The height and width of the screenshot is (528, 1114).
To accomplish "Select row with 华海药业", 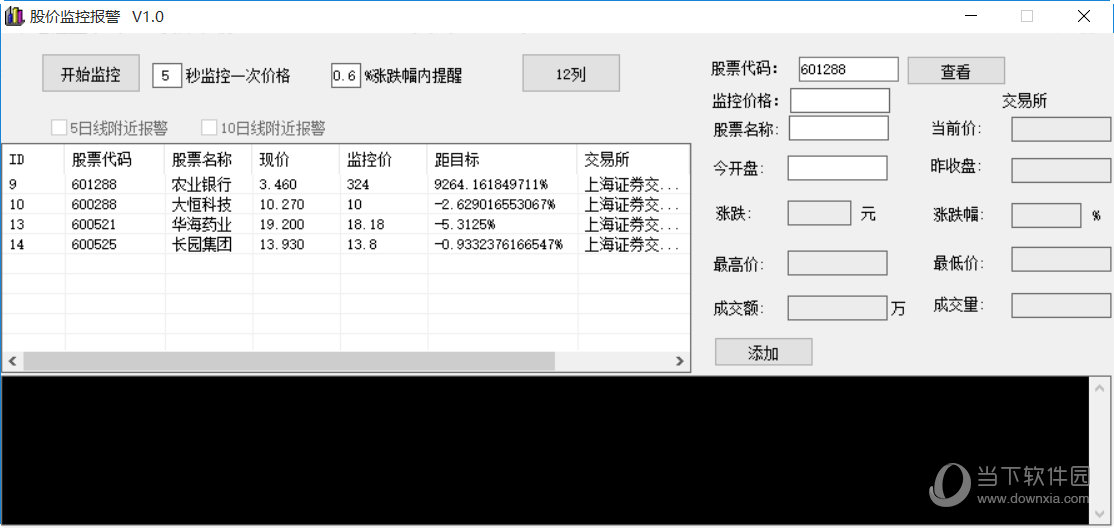I will tap(346, 225).
